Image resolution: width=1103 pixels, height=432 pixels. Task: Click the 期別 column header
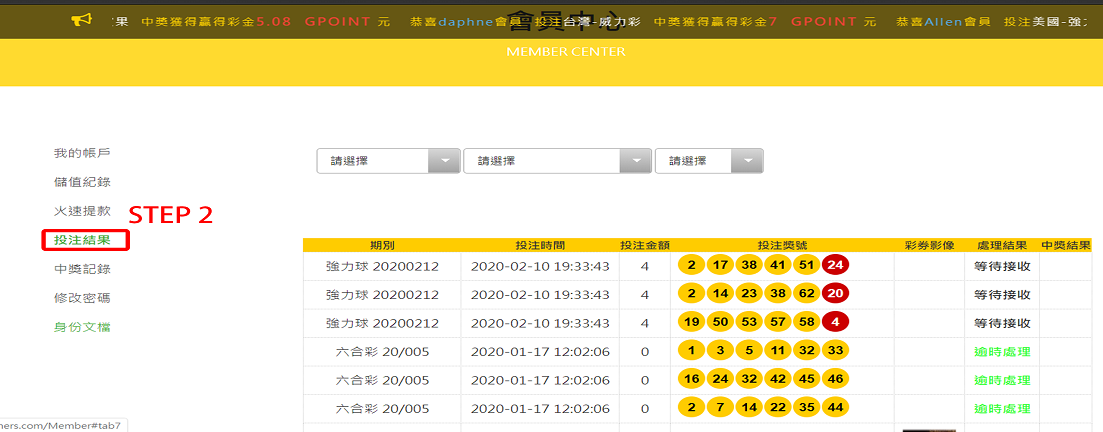(x=382, y=245)
